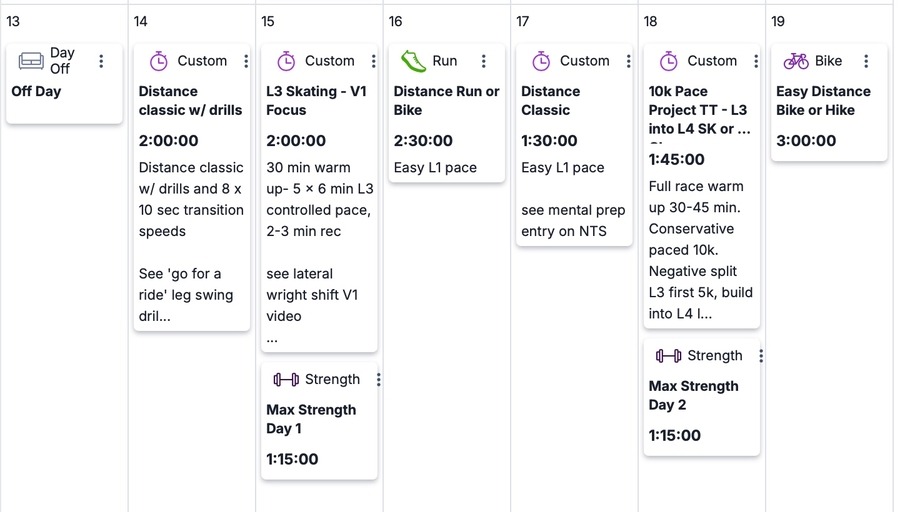Click the couch icon on Off Day

click(x=31, y=61)
